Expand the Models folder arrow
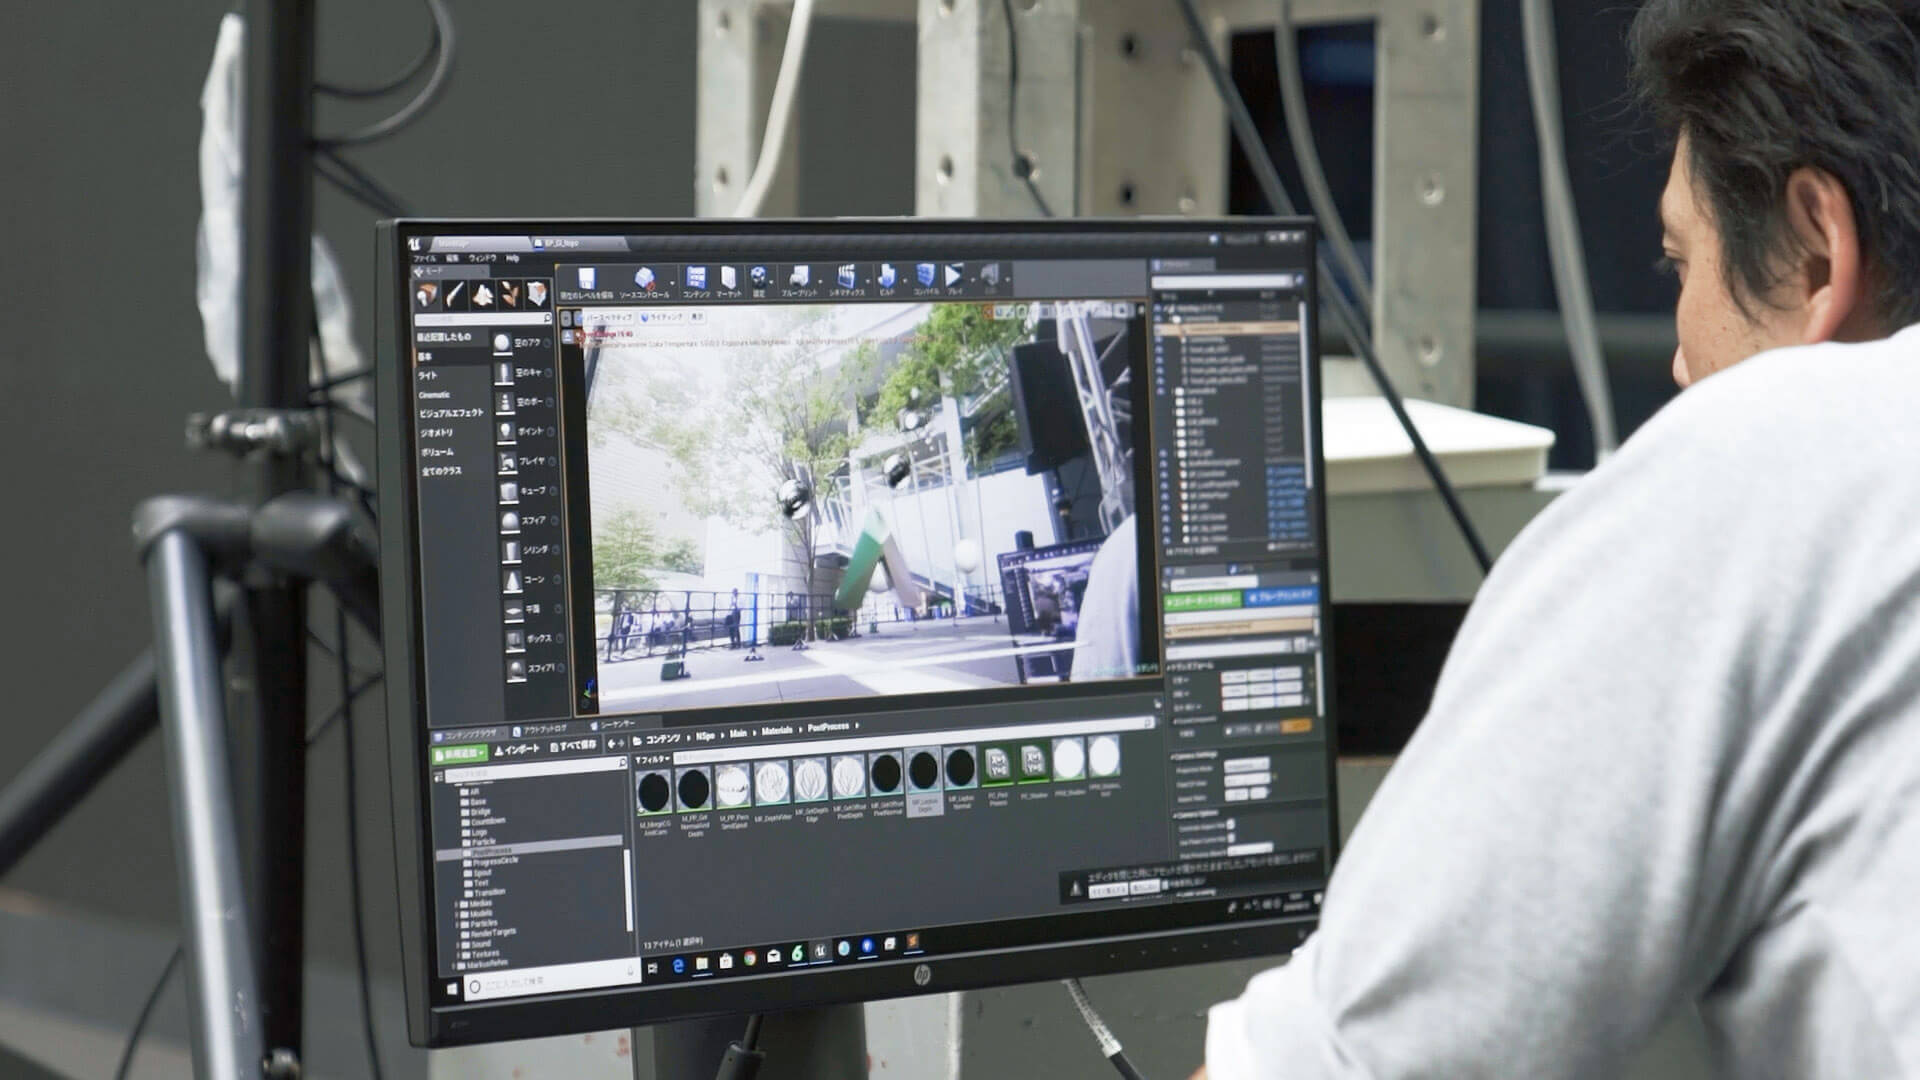1920x1080 pixels. (457, 913)
